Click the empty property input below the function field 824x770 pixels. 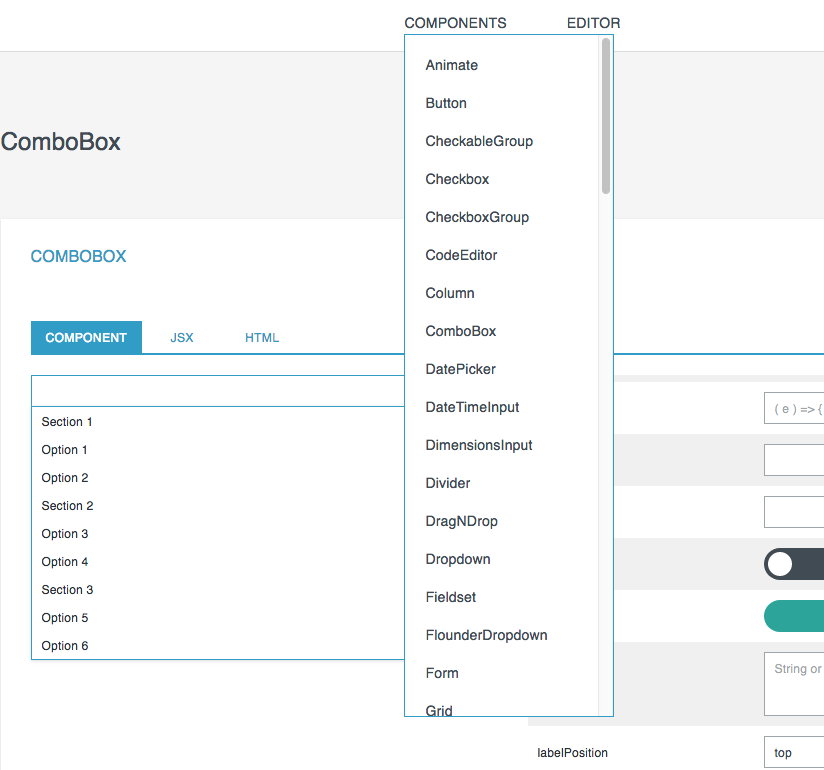(794, 460)
